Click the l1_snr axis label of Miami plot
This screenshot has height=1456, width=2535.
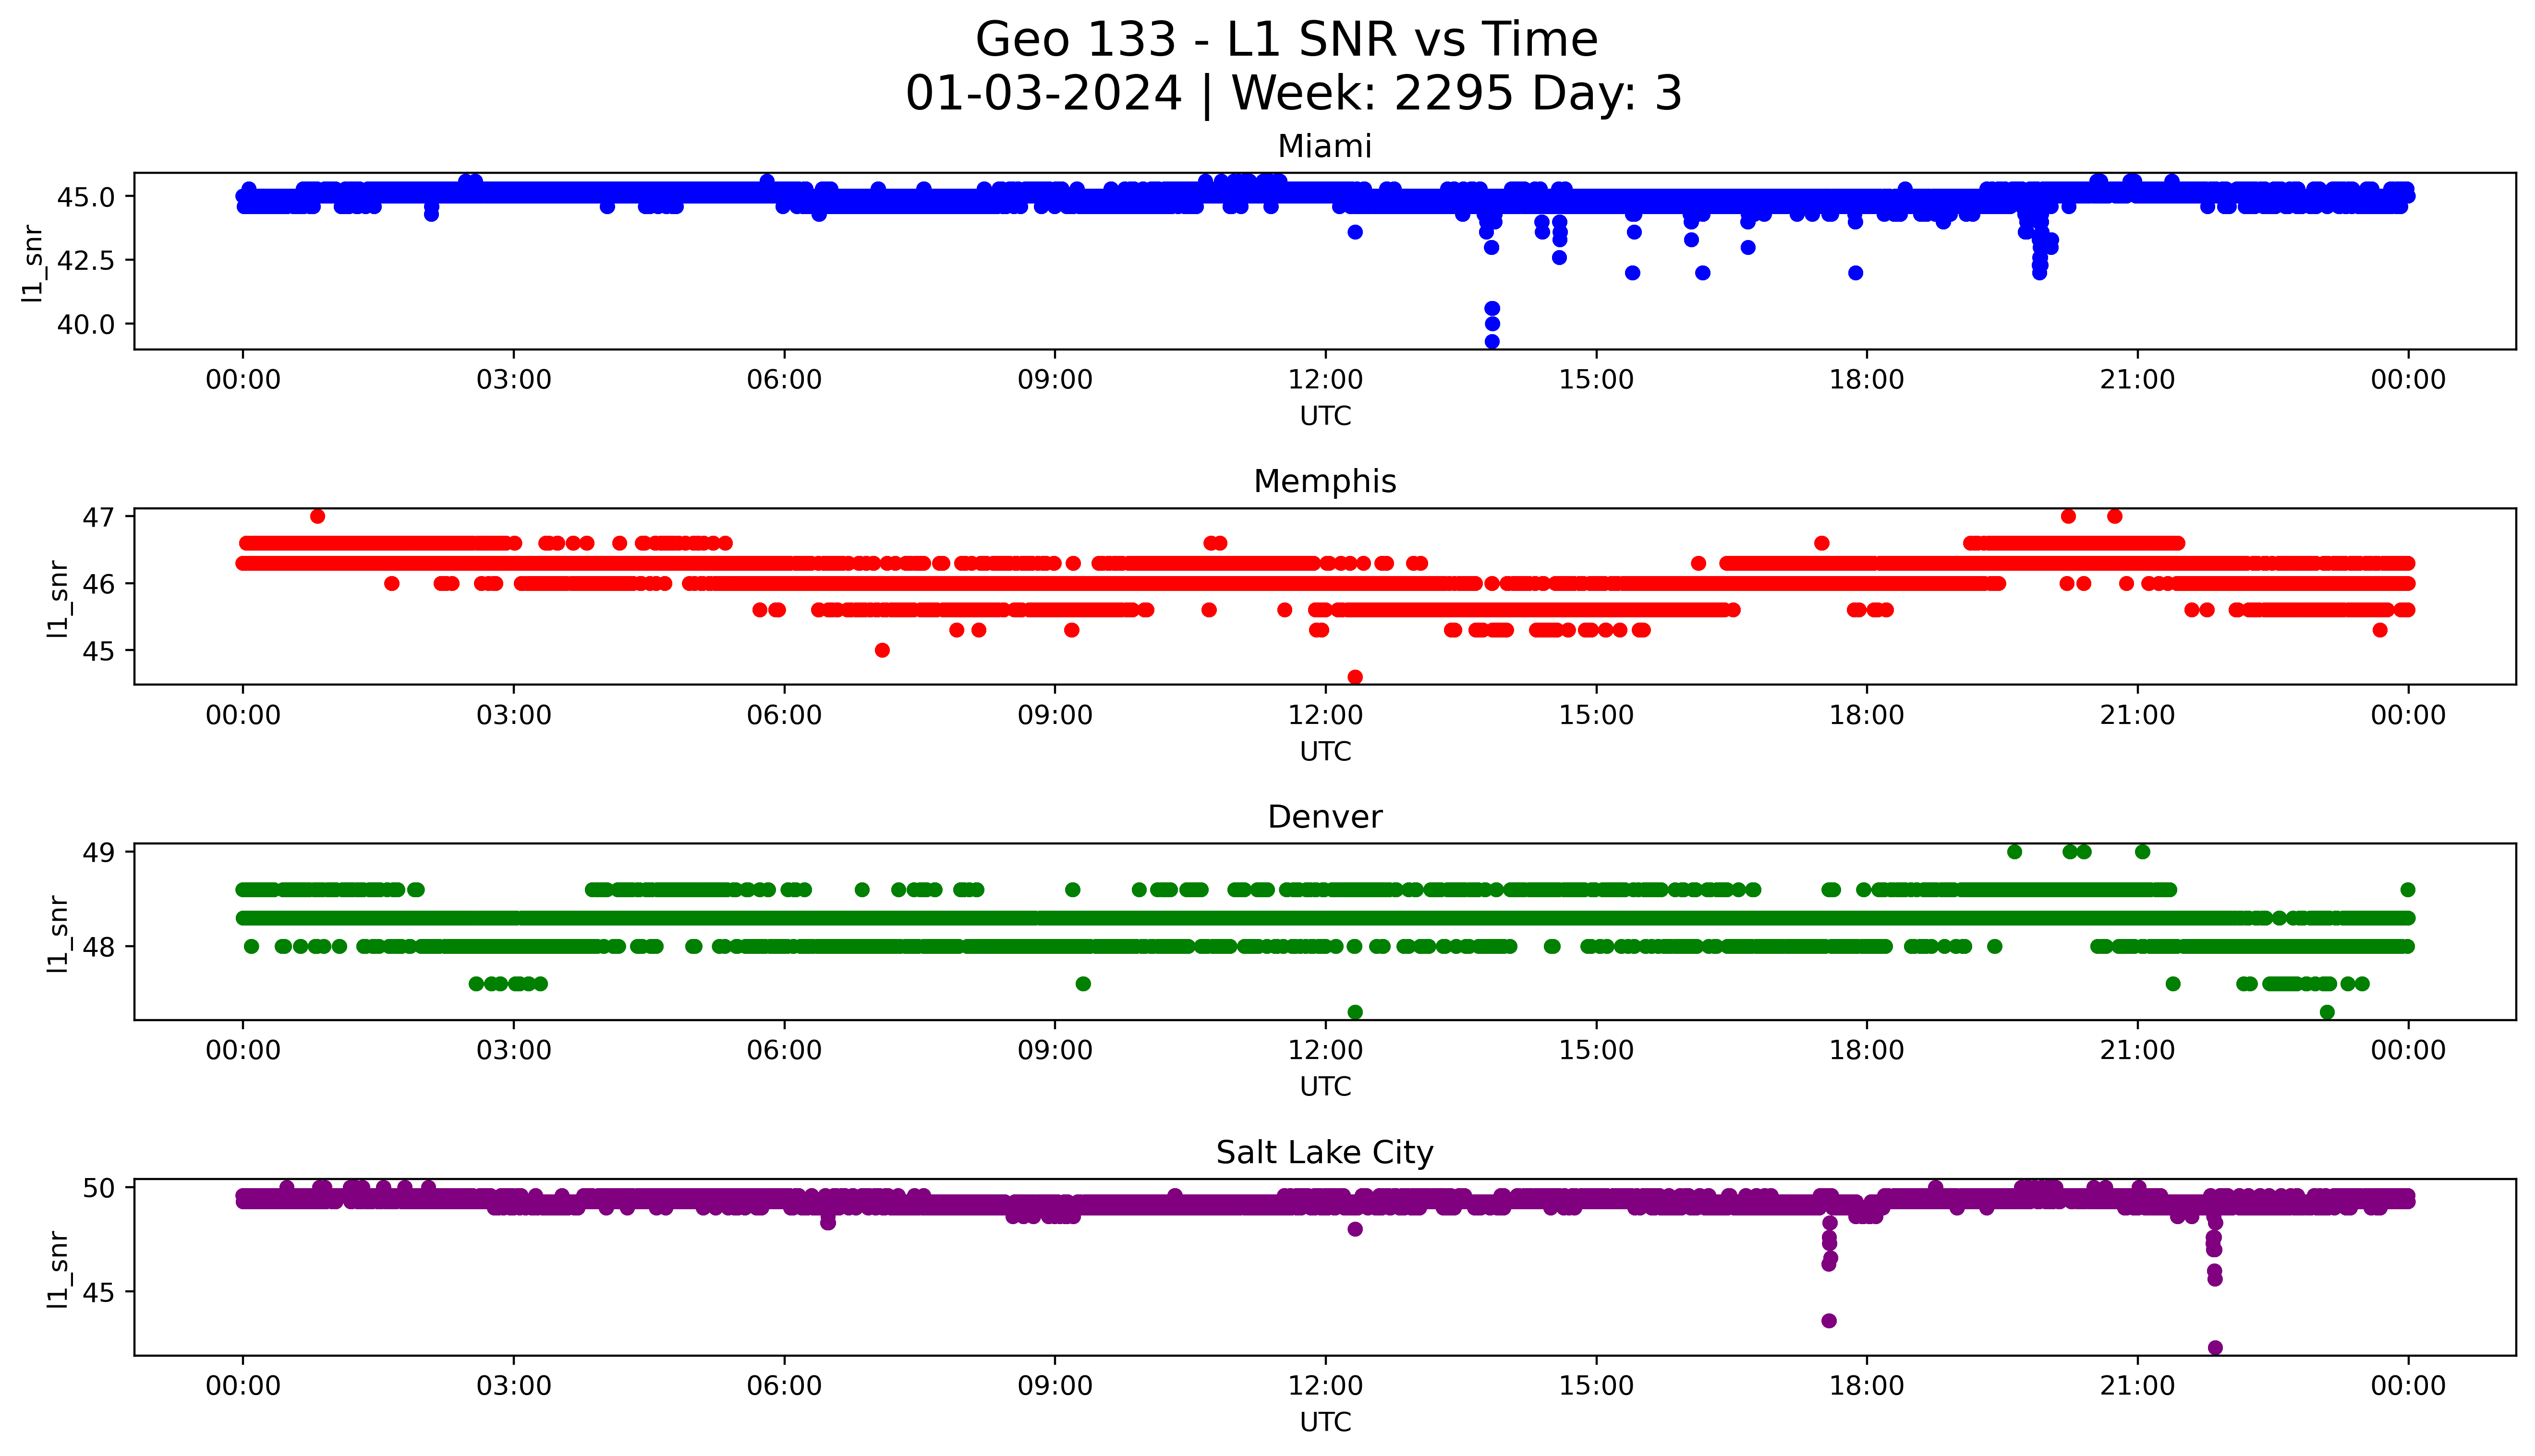tap(34, 263)
